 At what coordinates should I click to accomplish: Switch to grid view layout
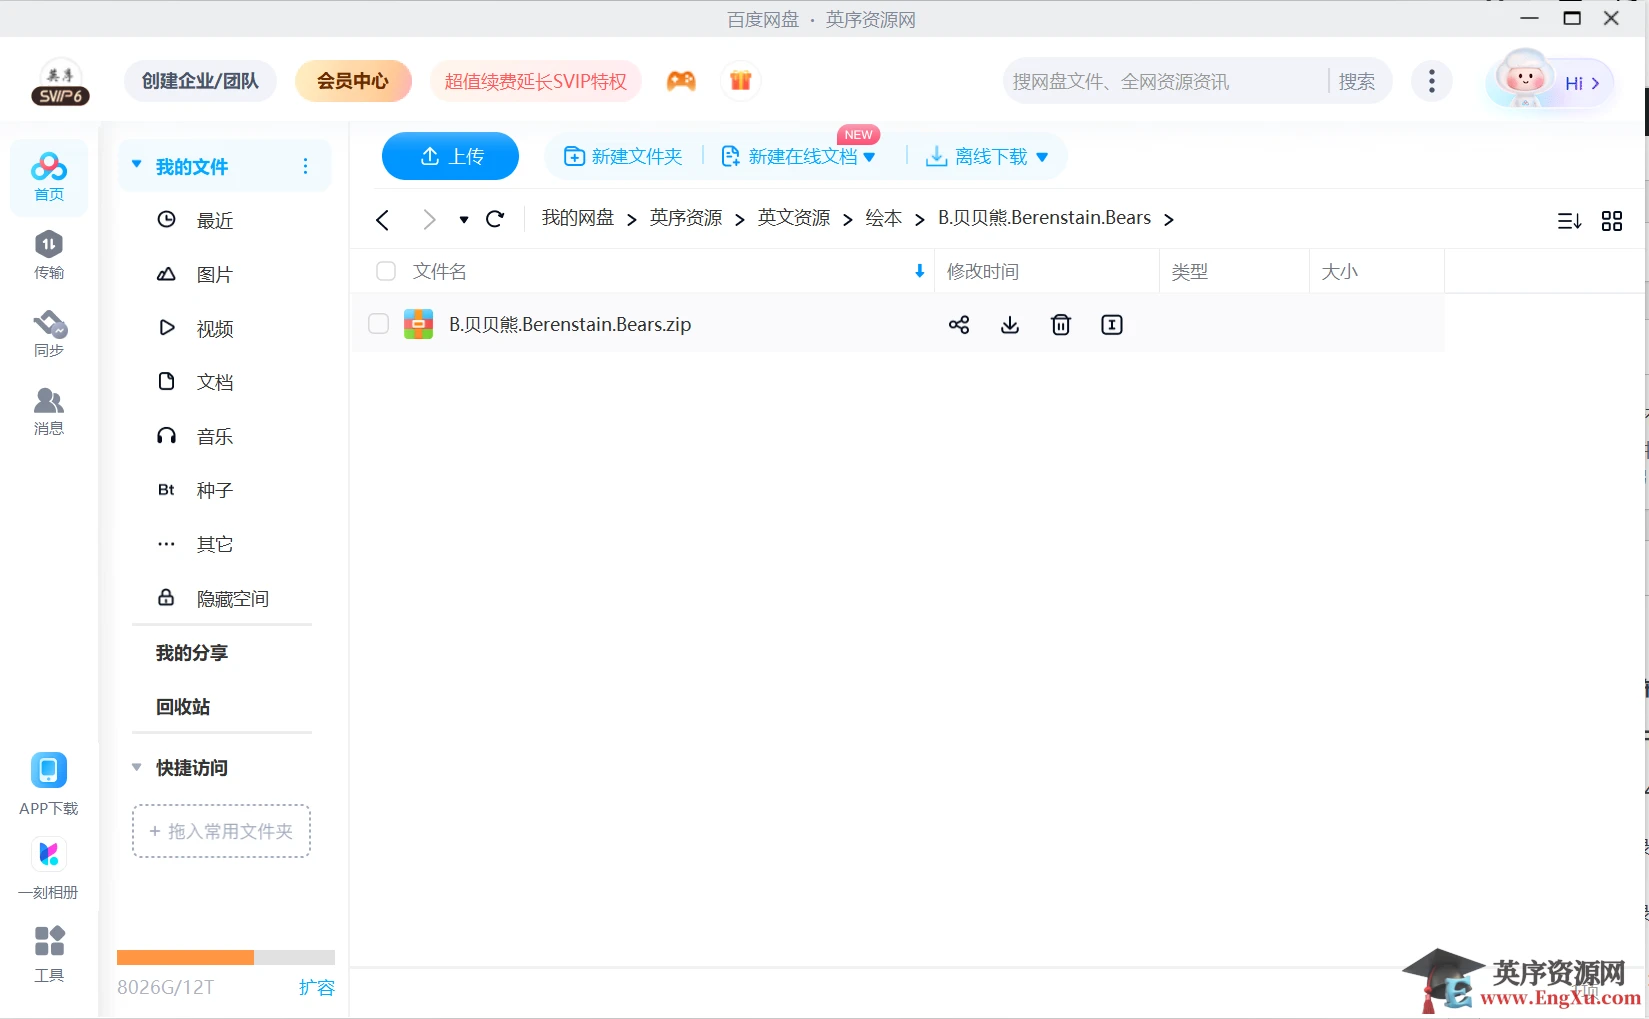[1612, 221]
